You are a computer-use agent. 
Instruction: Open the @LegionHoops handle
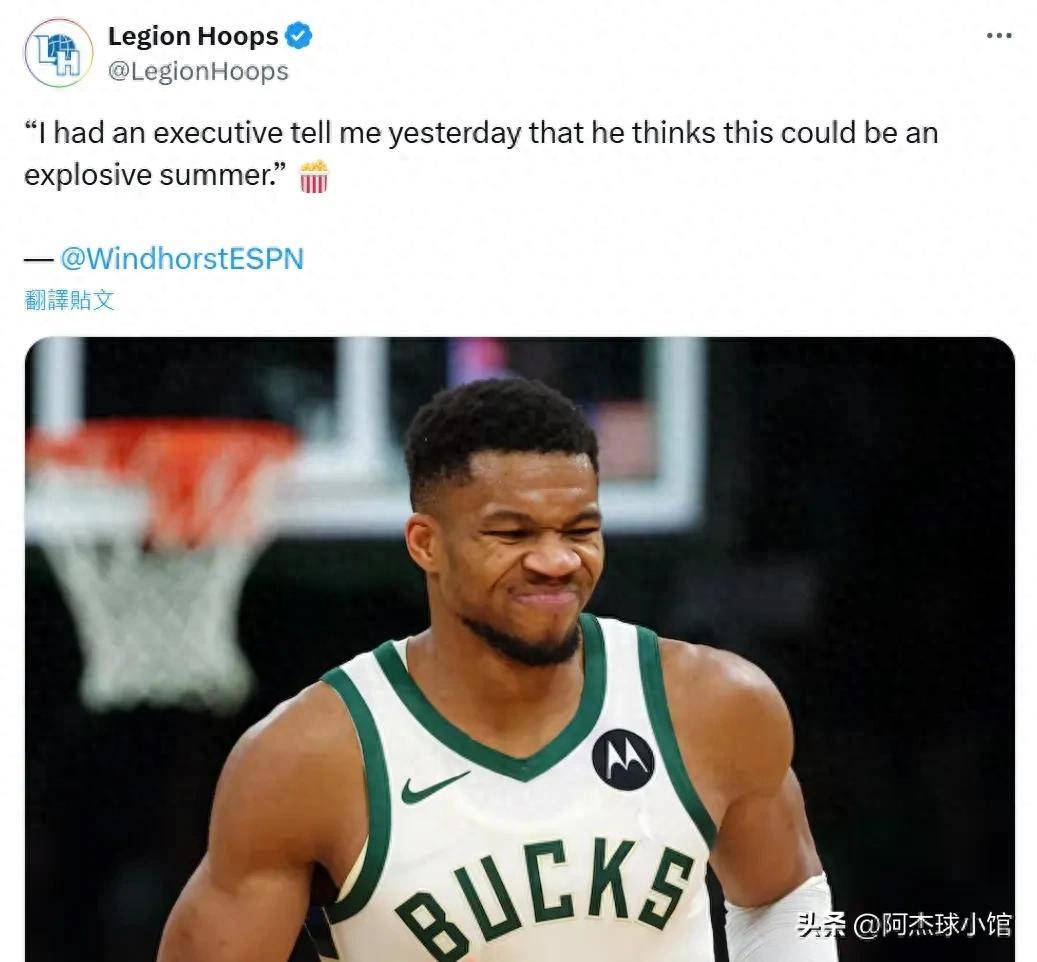pos(198,71)
